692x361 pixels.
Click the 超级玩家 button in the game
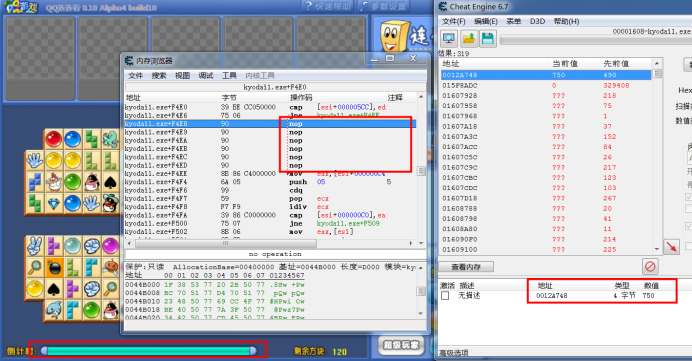(401, 345)
